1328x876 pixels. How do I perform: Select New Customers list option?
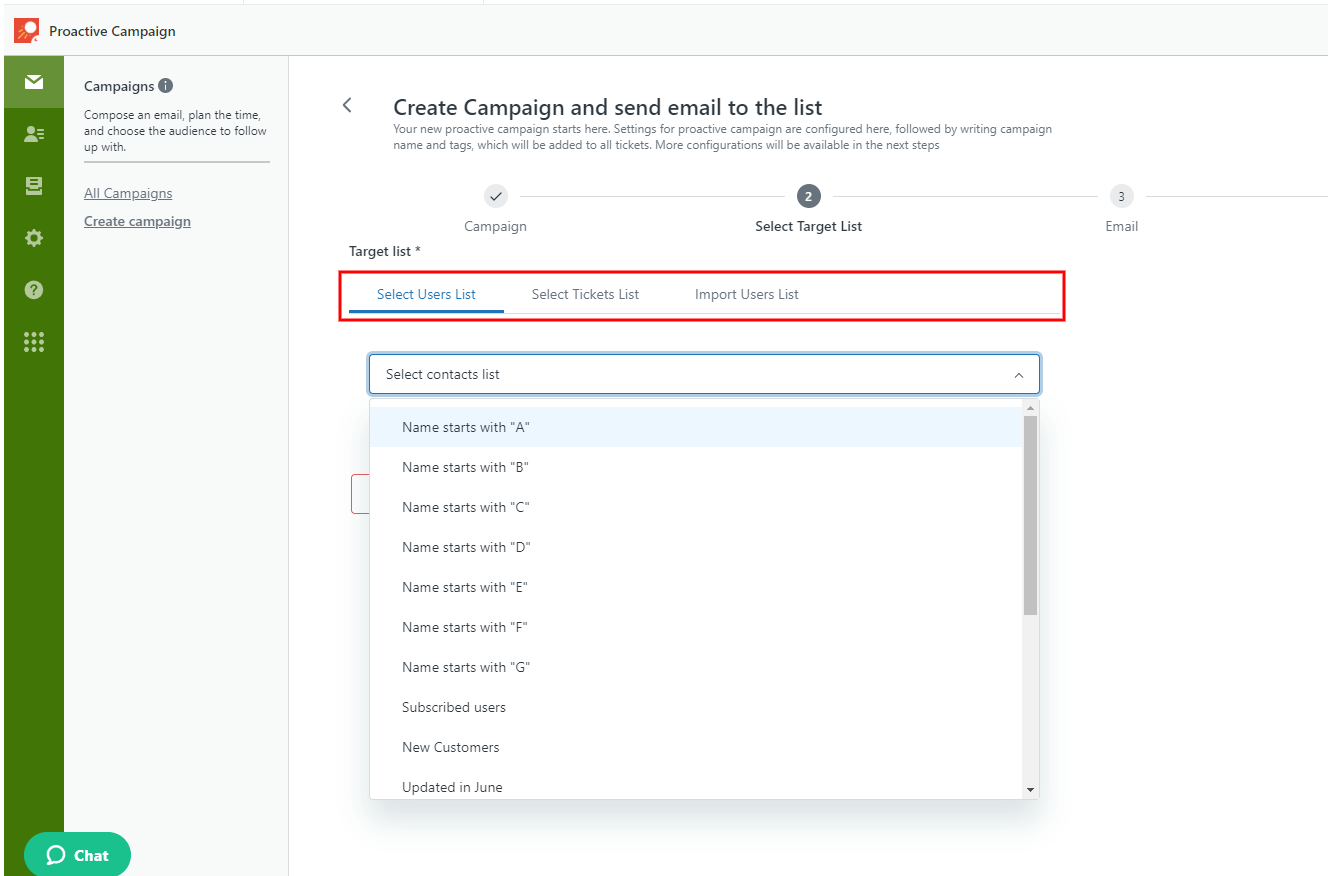[x=696, y=747]
